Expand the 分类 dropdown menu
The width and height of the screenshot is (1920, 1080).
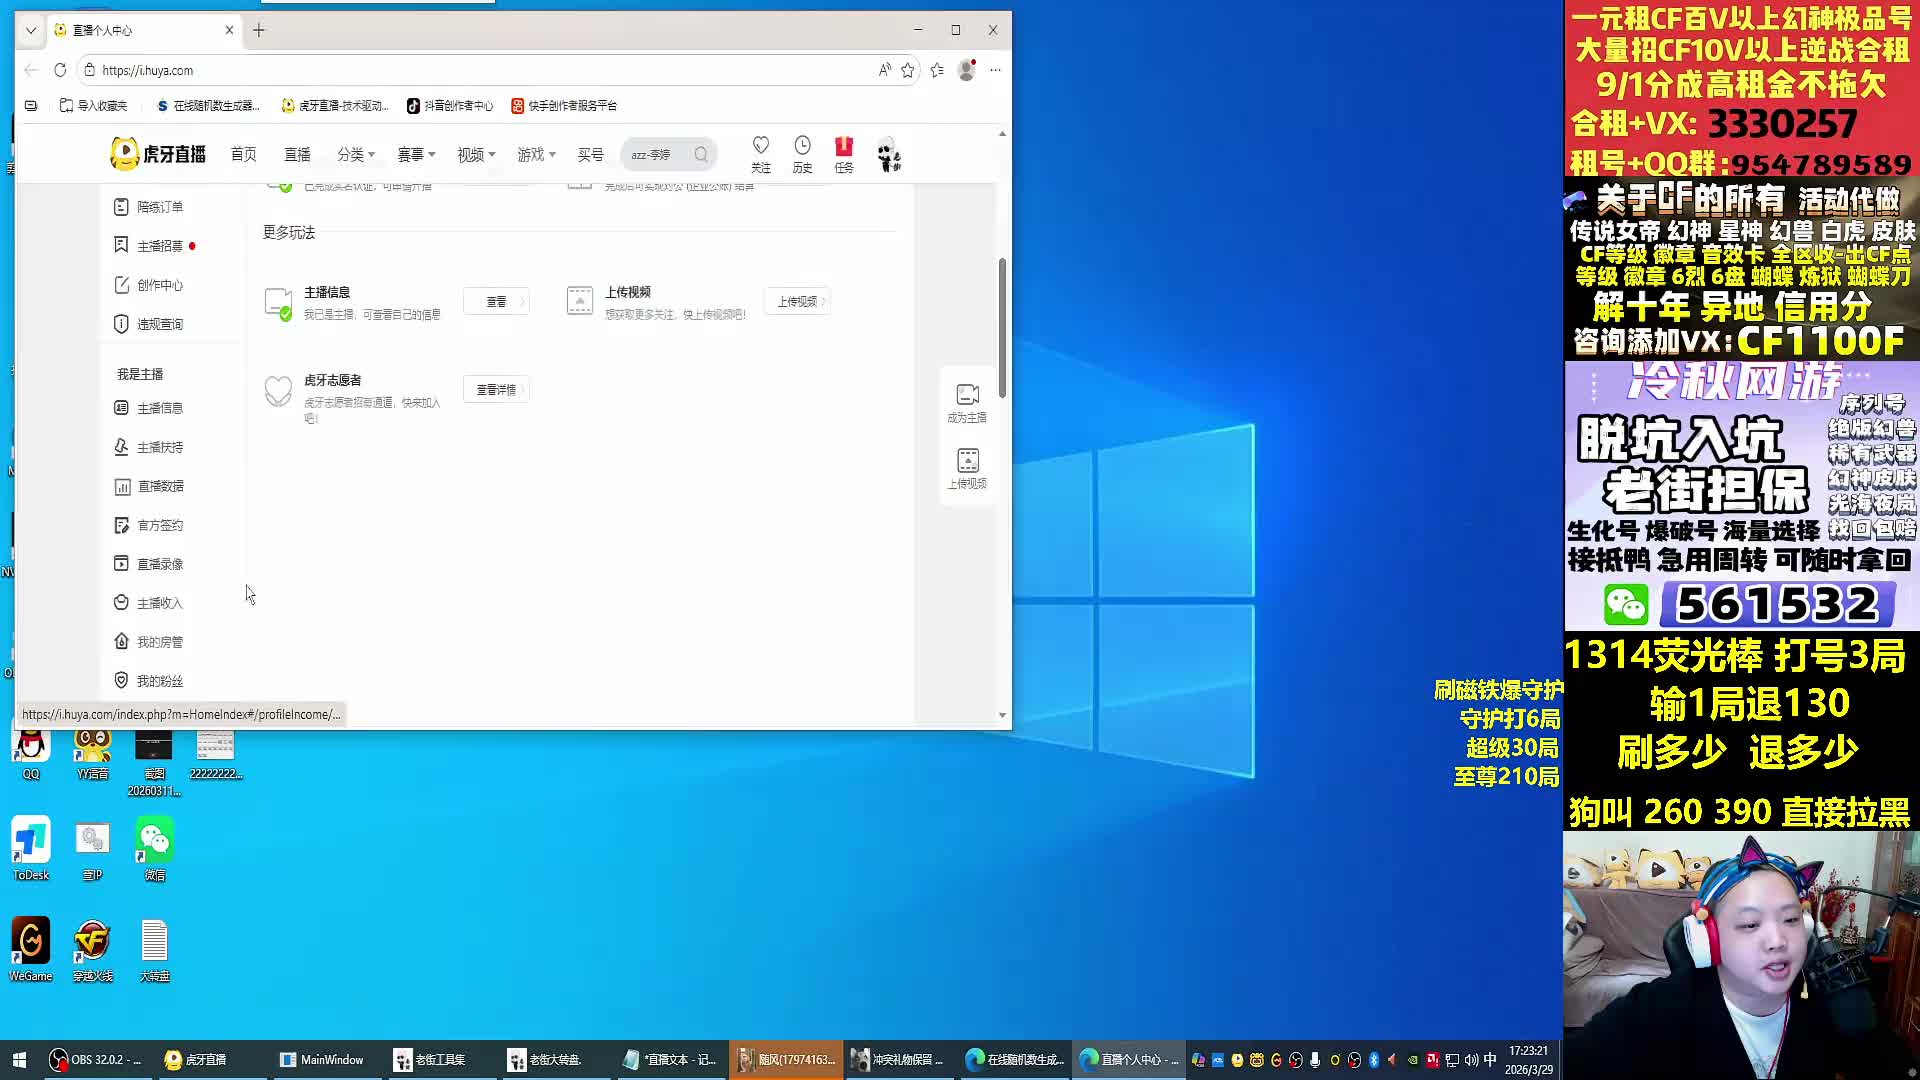[x=356, y=154]
